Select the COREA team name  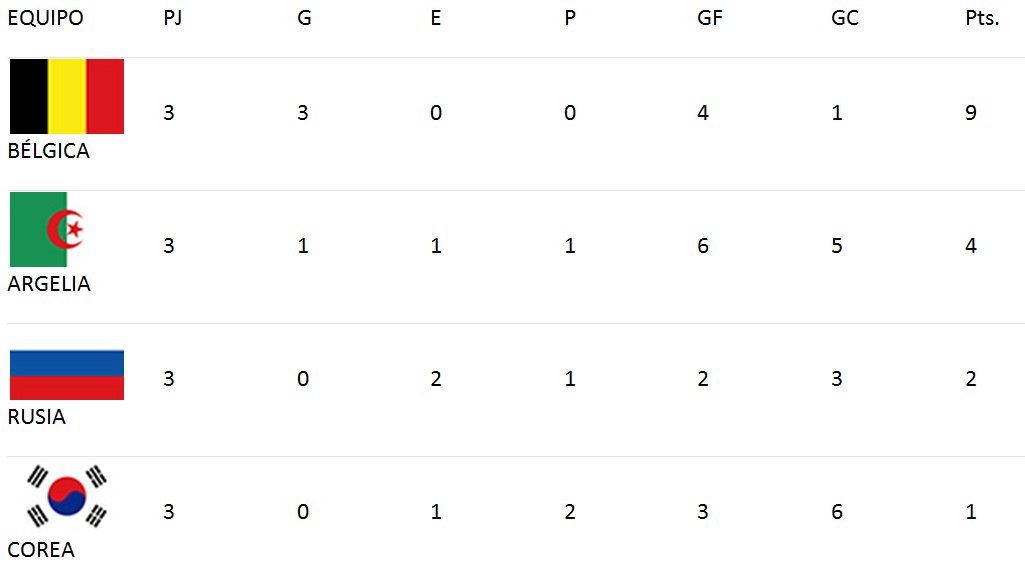tap(41, 550)
